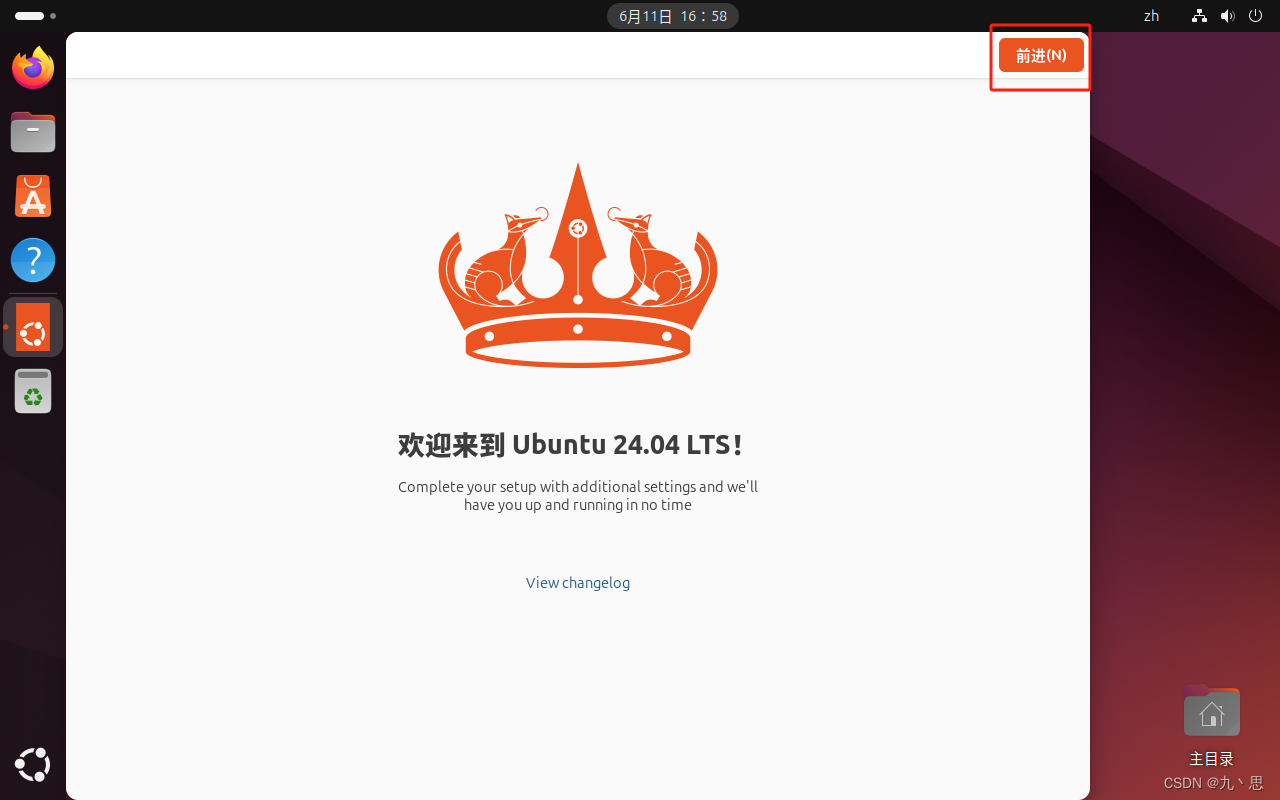Screen dimensions: 1280x800
Task: Select the running Ubuntu setup app in dock
Action: pos(32,327)
